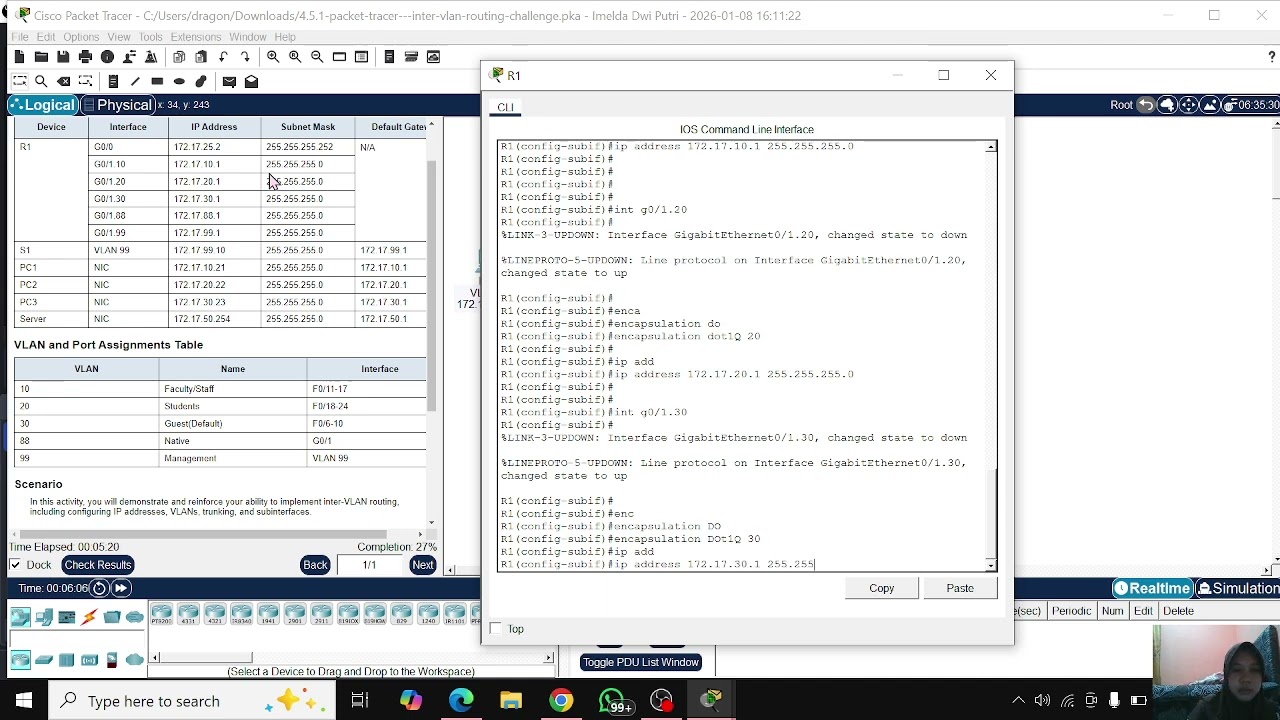The image size is (1280, 720).
Task: Click the Copy button in R1 window
Action: click(881, 588)
